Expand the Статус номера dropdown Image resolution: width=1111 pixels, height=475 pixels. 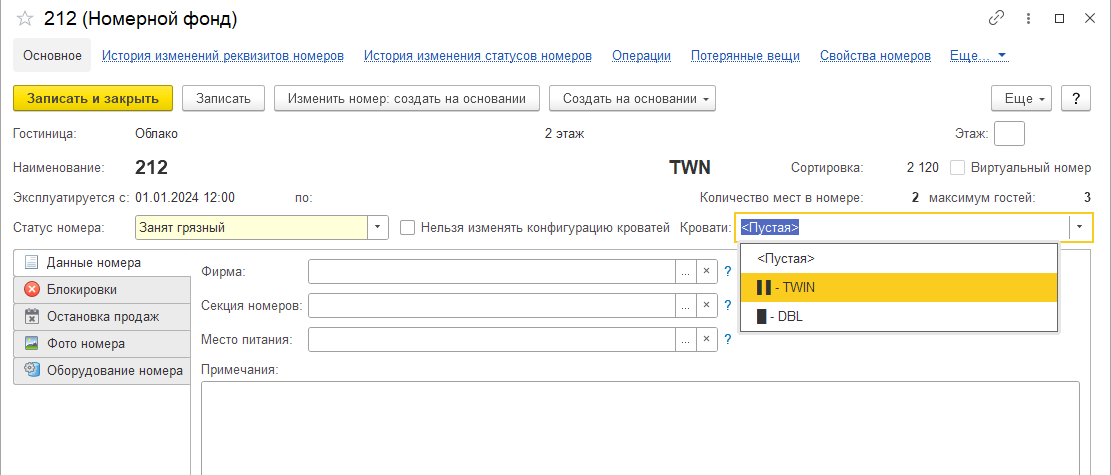point(379,227)
